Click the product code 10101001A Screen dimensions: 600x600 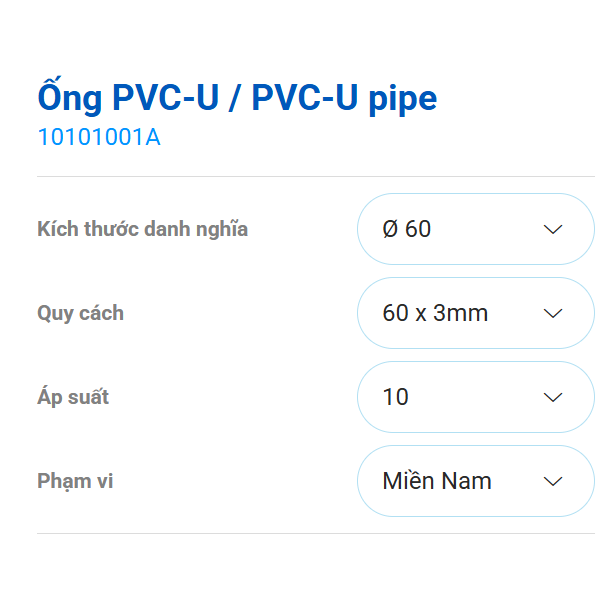click(x=98, y=138)
